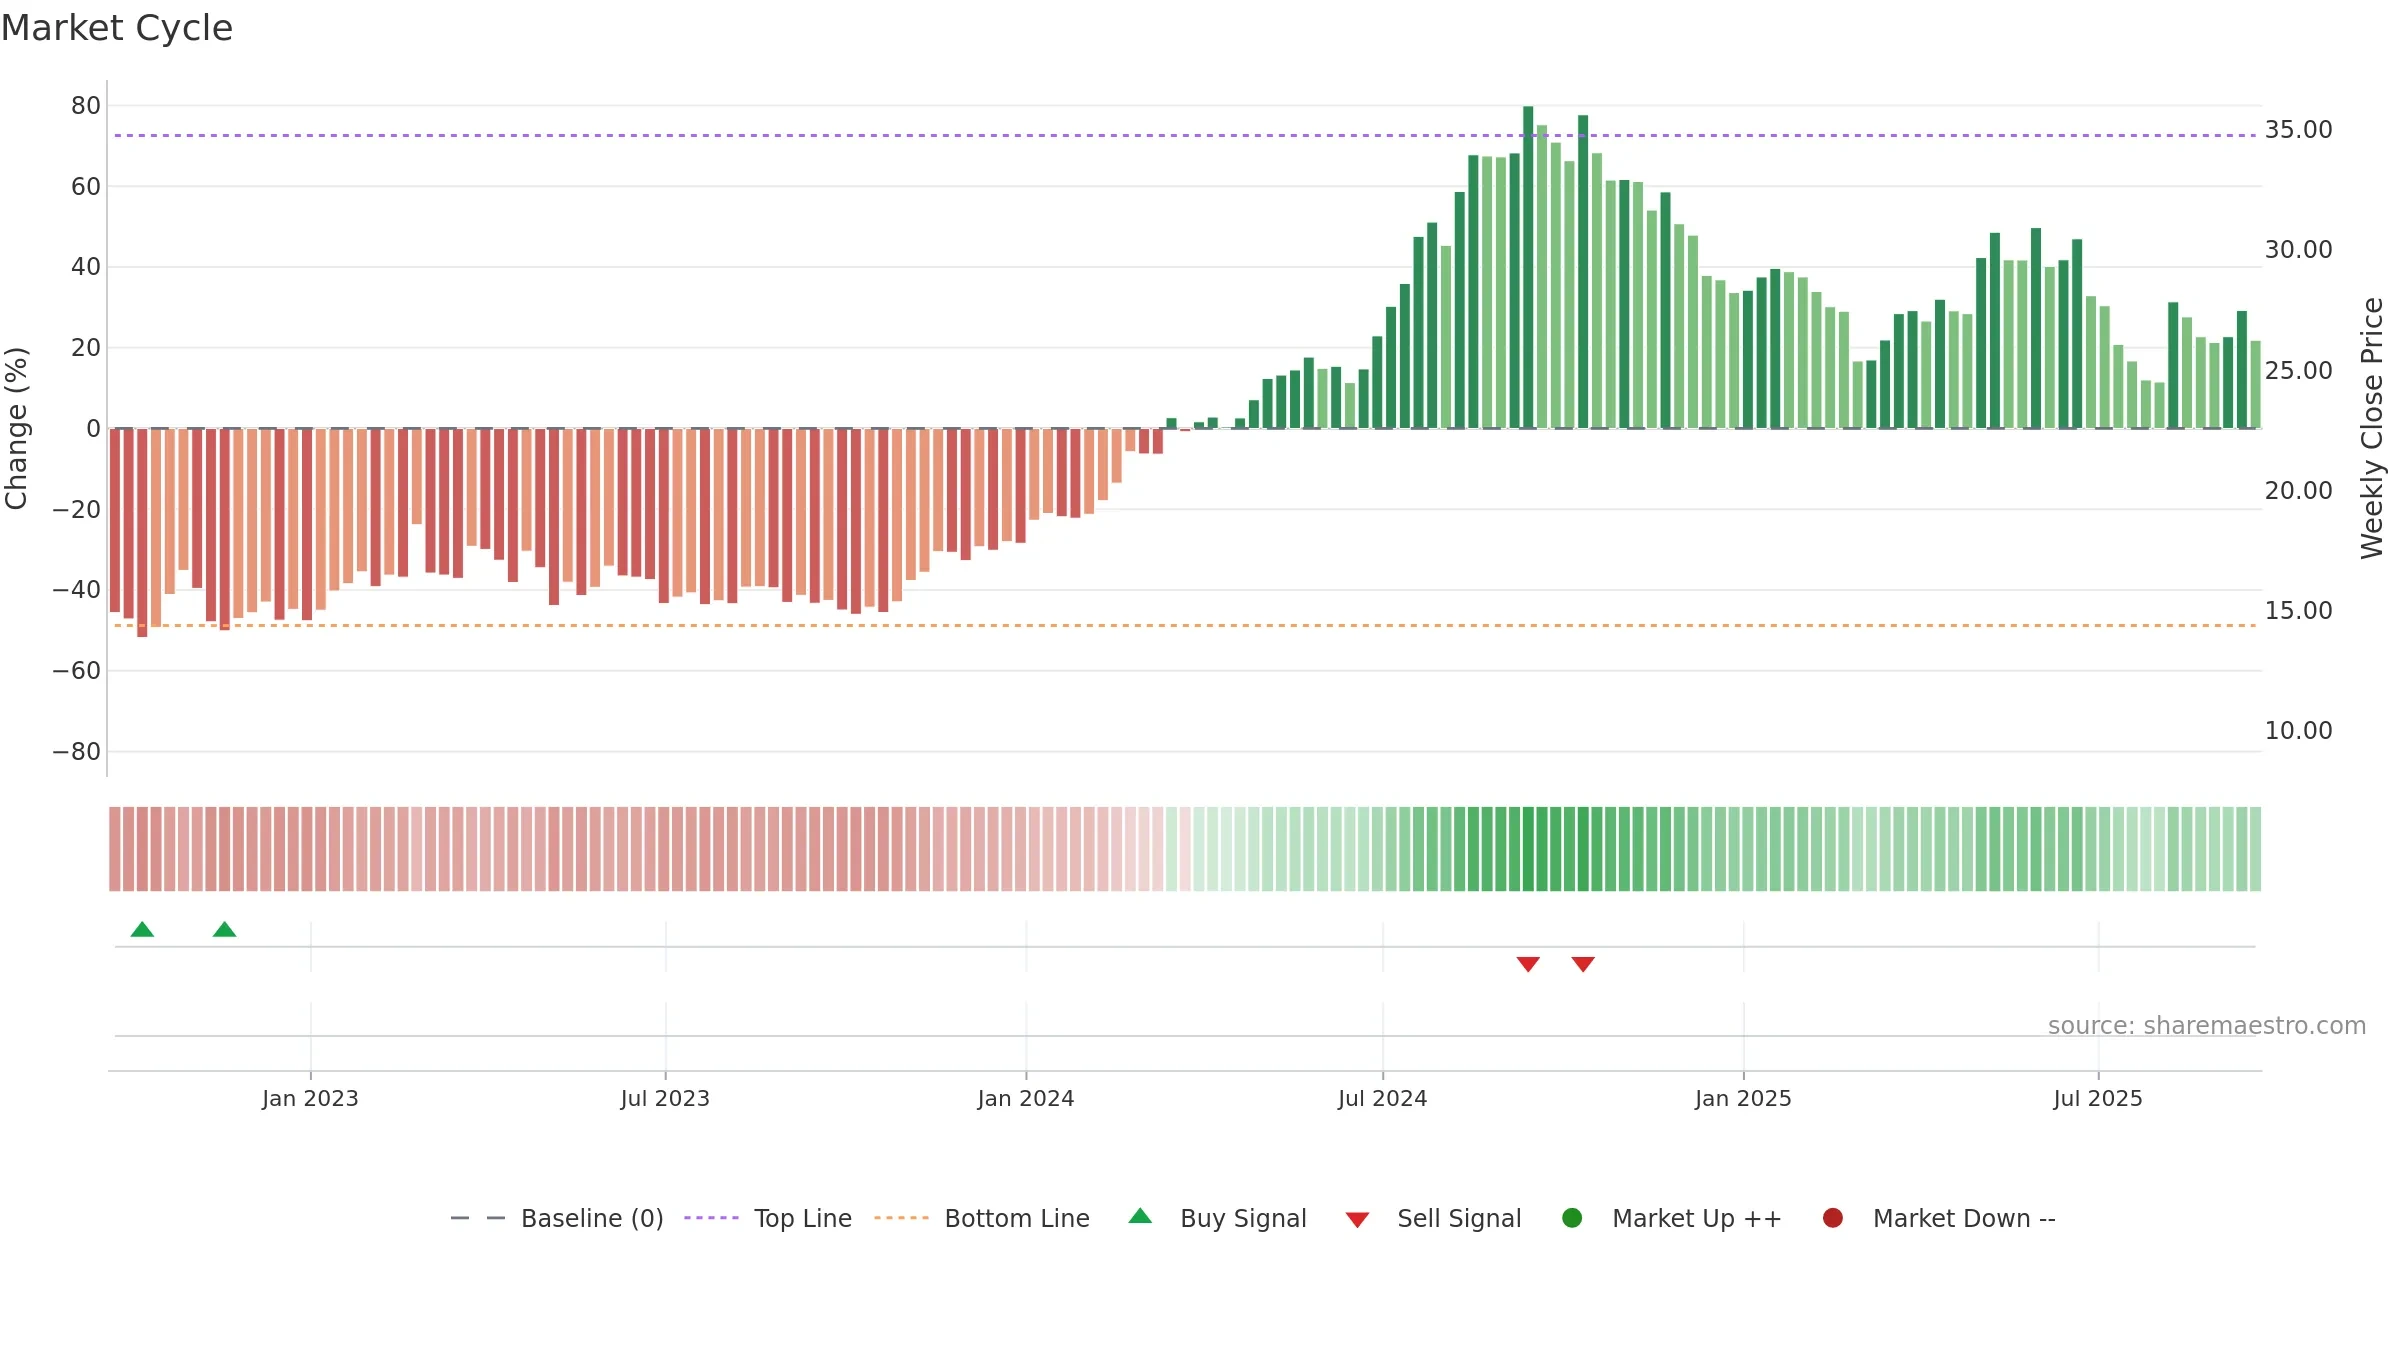Image resolution: width=2400 pixels, height=1350 pixels.
Task: Click the 80 tick on Change axis
Action: point(86,106)
